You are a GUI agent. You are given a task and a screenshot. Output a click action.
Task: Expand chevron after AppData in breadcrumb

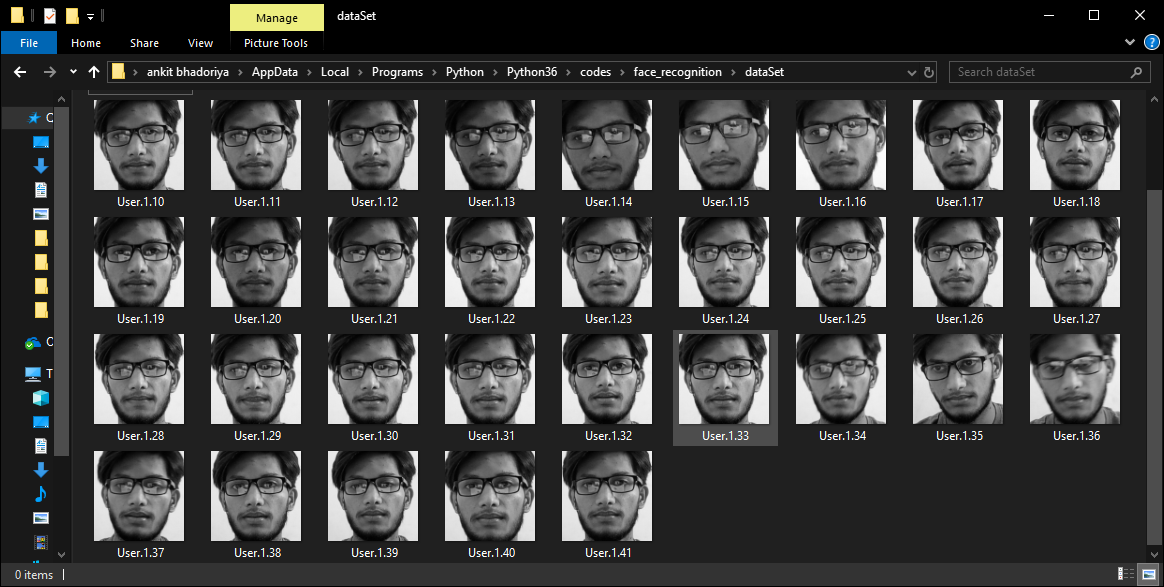point(310,72)
